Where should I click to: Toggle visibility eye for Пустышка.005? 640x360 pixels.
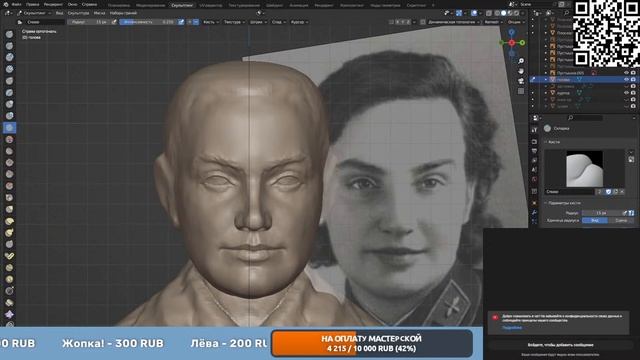point(626,73)
